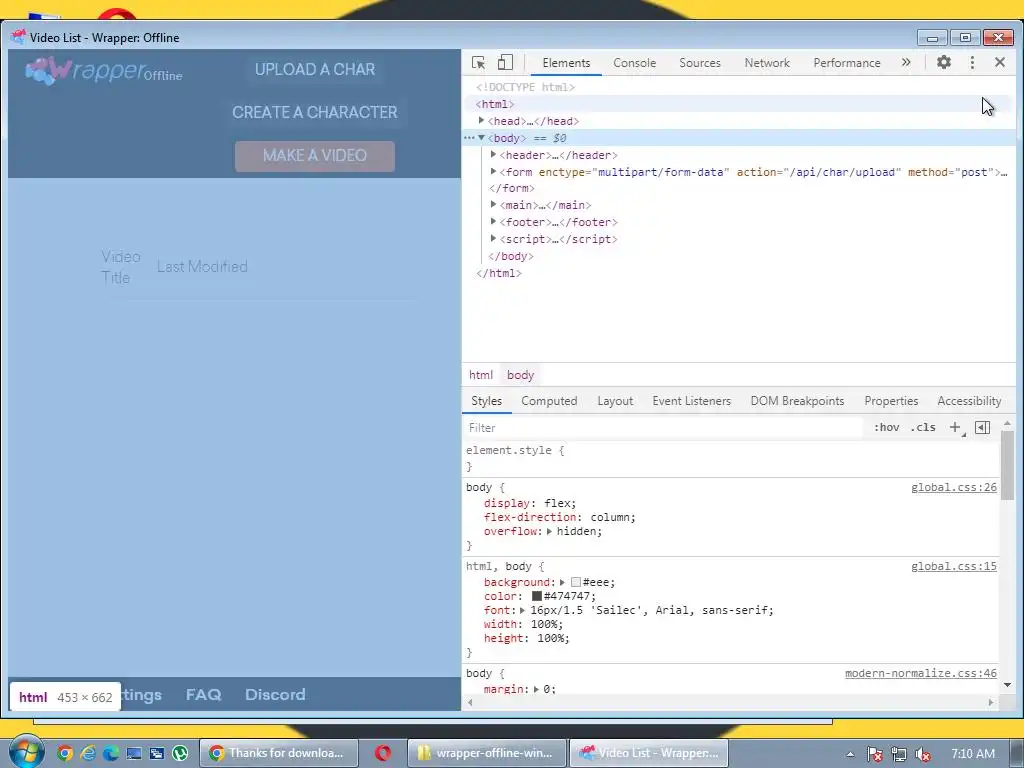Click the UPLOAD A CHAR button
The height and width of the screenshot is (768, 1024).
point(315,69)
